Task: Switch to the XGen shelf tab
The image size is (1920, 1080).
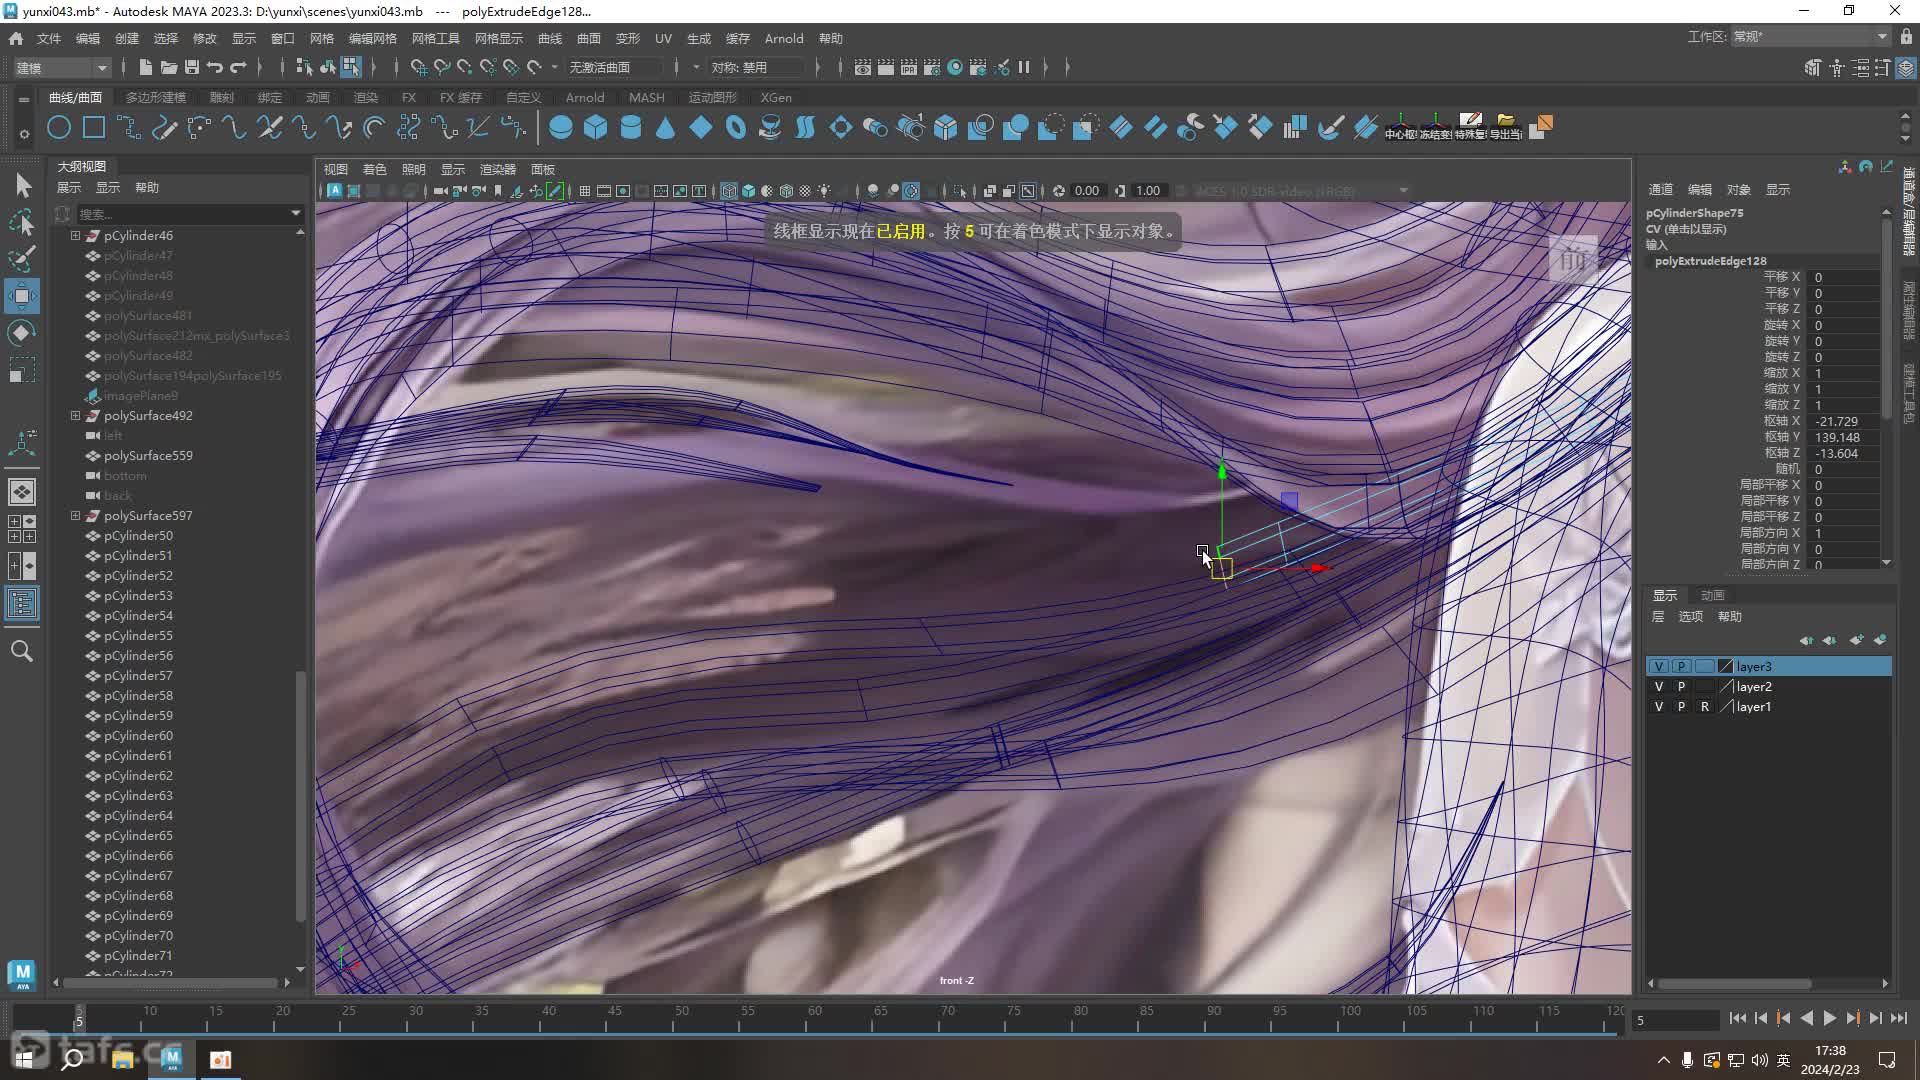Action: (x=776, y=97)
